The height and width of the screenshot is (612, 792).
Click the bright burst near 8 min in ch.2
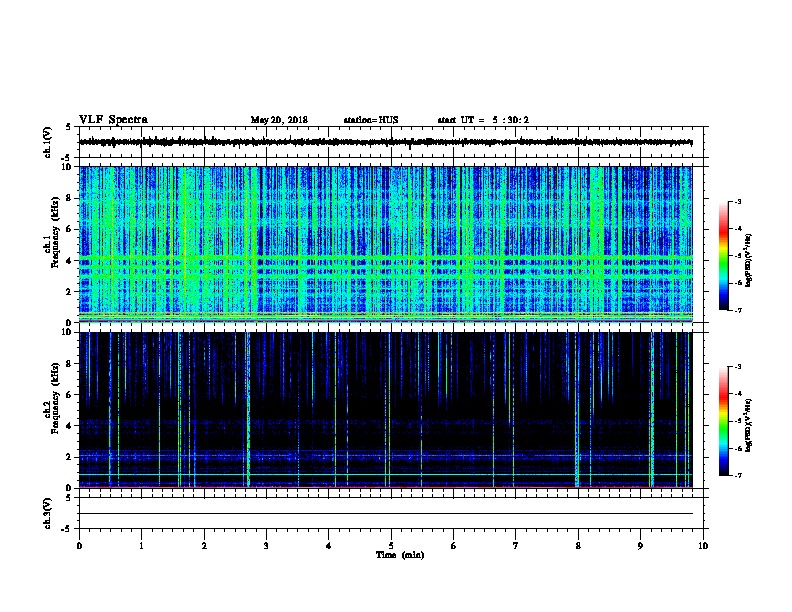click(577, 410)
